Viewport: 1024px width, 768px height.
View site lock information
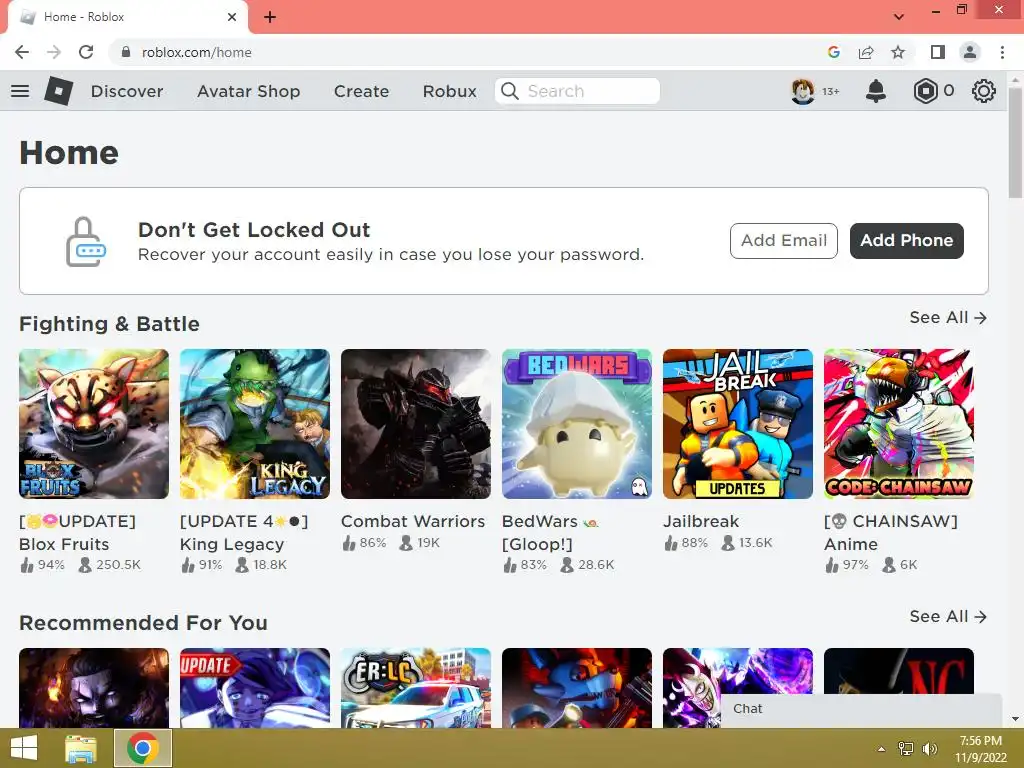click(126, 52)
